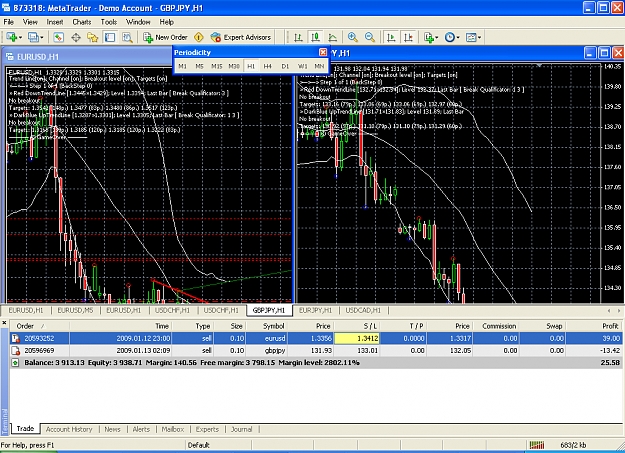Open the Profiles toolbar icon
Viewport: 625px width, 453px height.
point(33,37)
